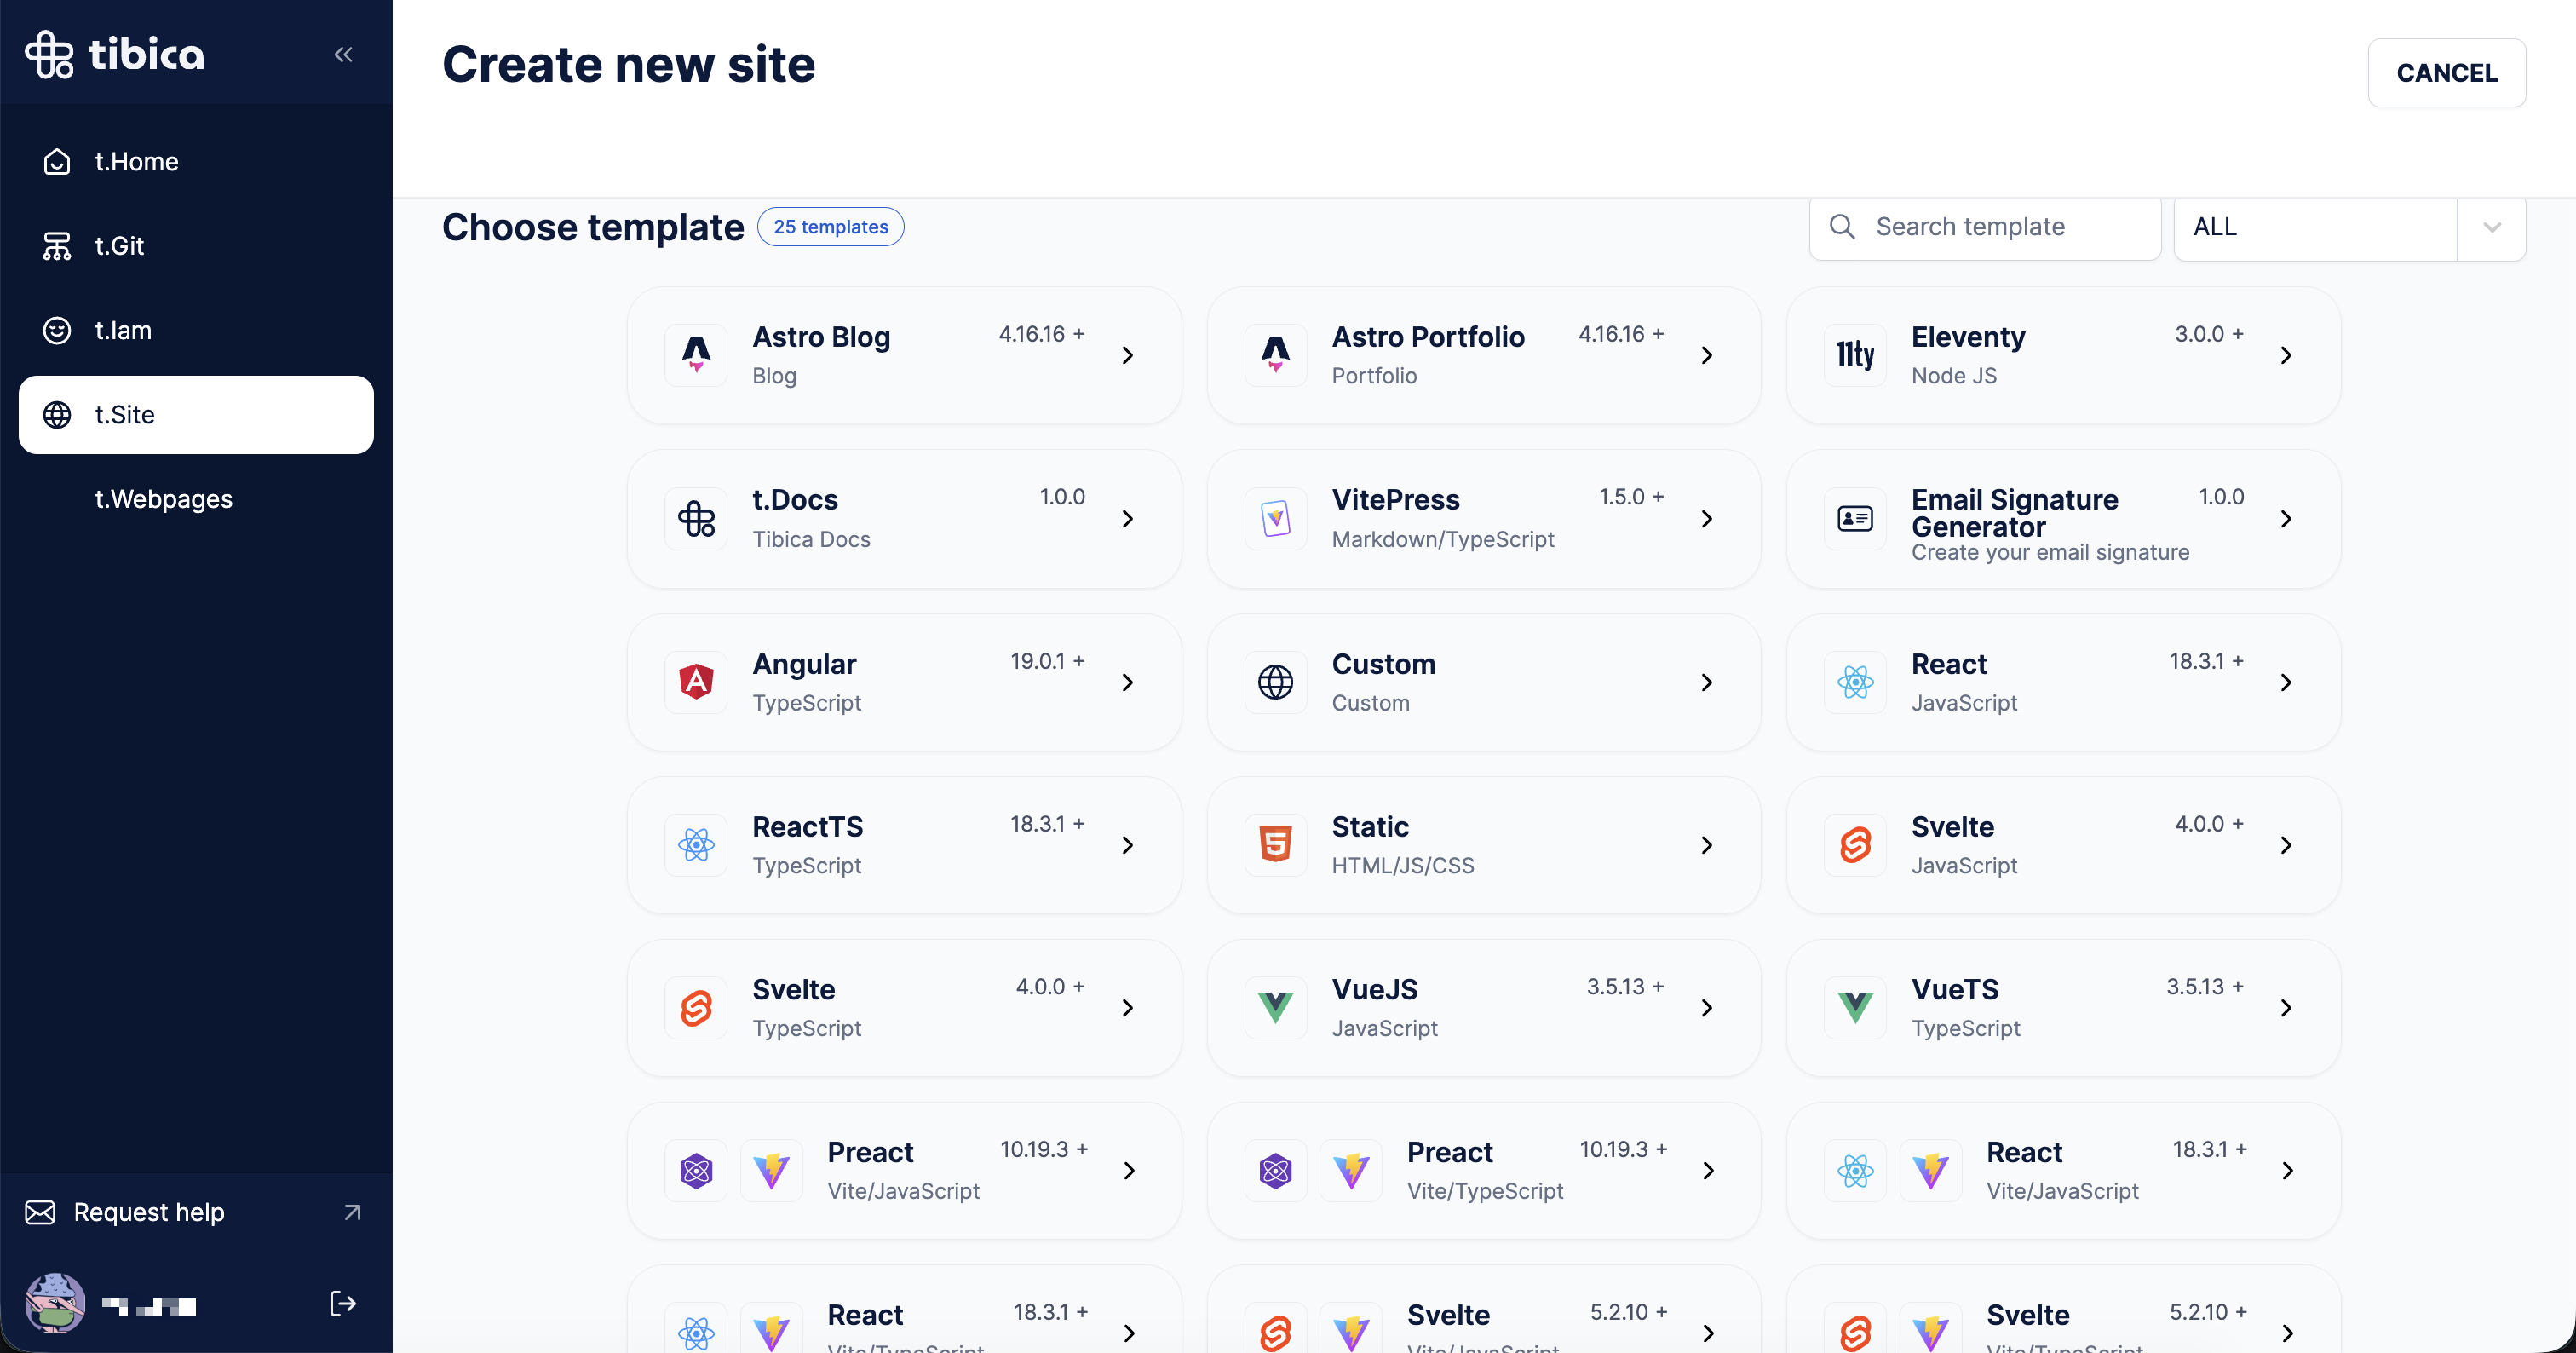
Task: Expand the VitePress template chevron arrow
Action: [1707, 518]
